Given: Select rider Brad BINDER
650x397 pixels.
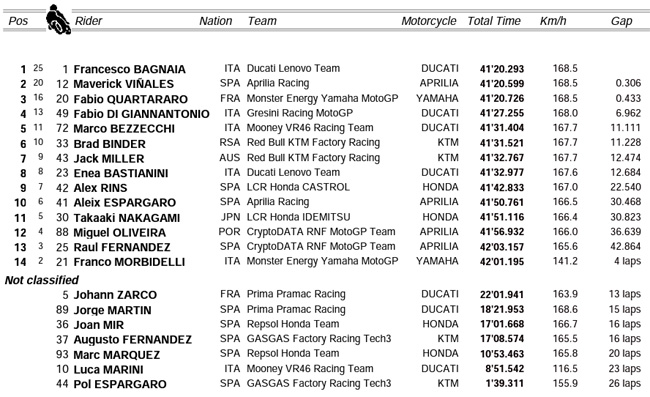Looking at the screenshot, I should pyautogui.click(x=109, y=144).
